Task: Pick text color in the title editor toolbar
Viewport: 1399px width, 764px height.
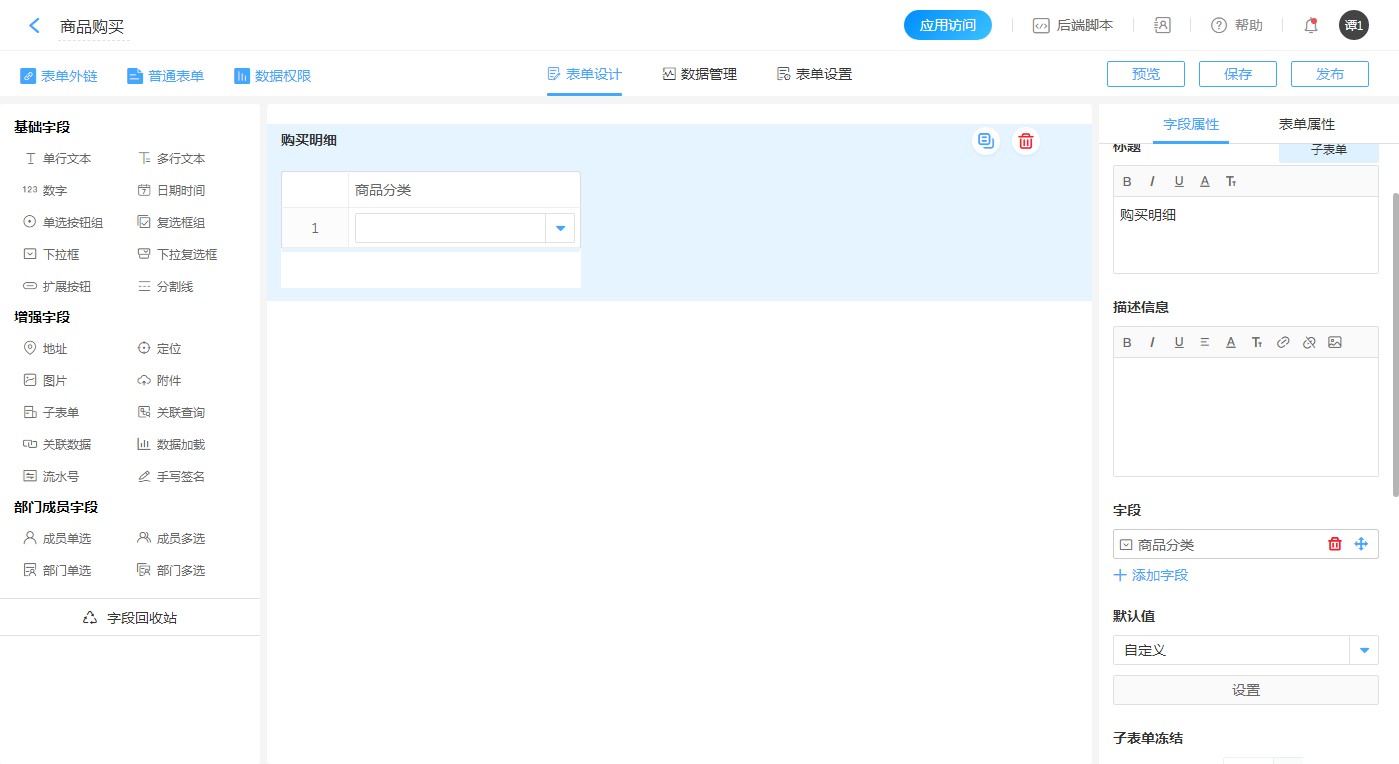Action: point(1205,181)
